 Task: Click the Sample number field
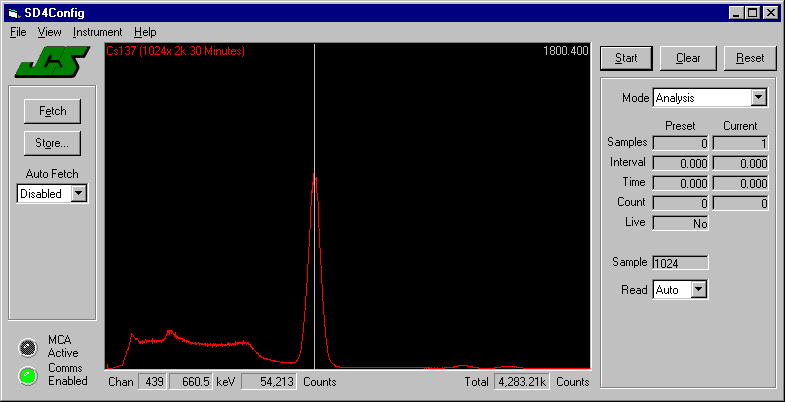[680, 262]
